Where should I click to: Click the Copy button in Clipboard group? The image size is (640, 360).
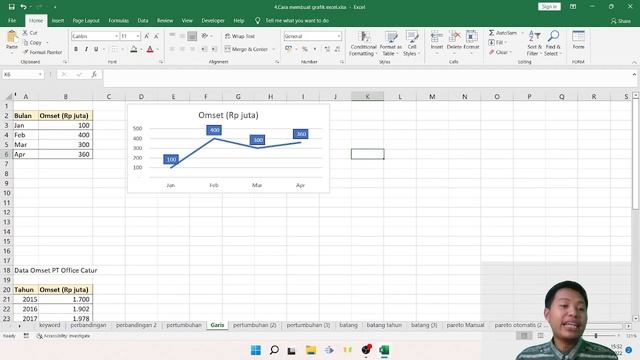[x=33, y=42]
